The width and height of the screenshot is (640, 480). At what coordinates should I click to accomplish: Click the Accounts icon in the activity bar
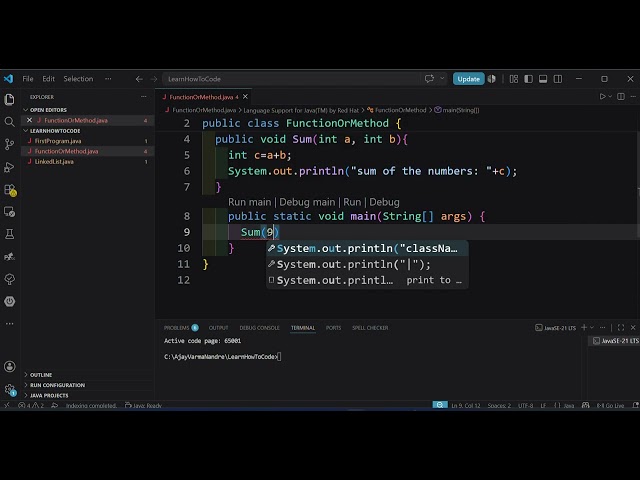click(x=9, y=367)
